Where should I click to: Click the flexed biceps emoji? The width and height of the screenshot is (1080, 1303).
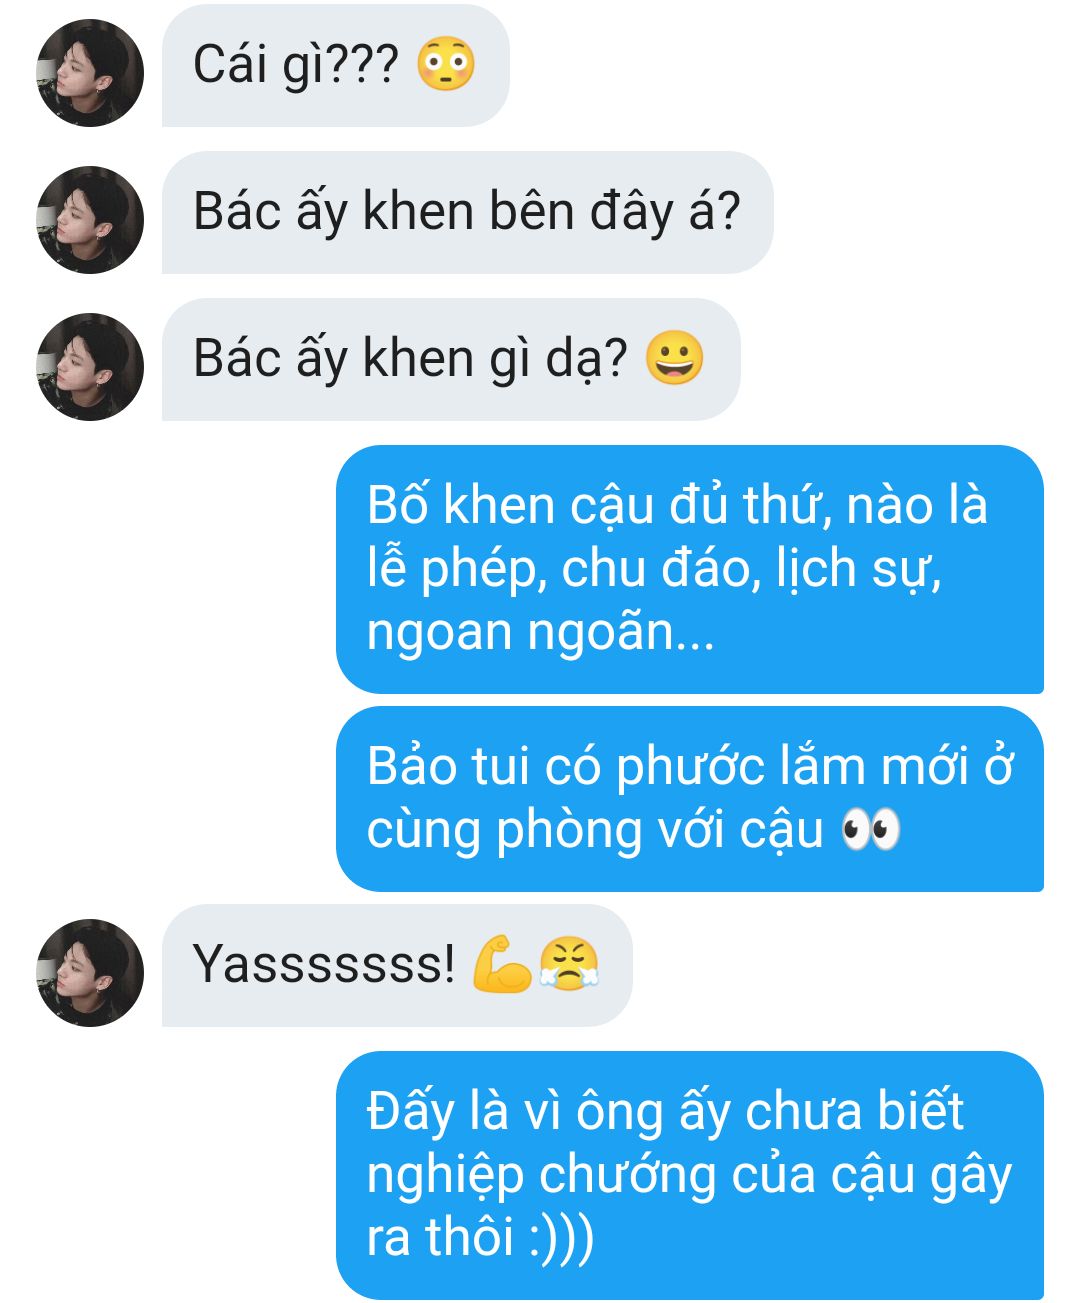coord(502,963)
